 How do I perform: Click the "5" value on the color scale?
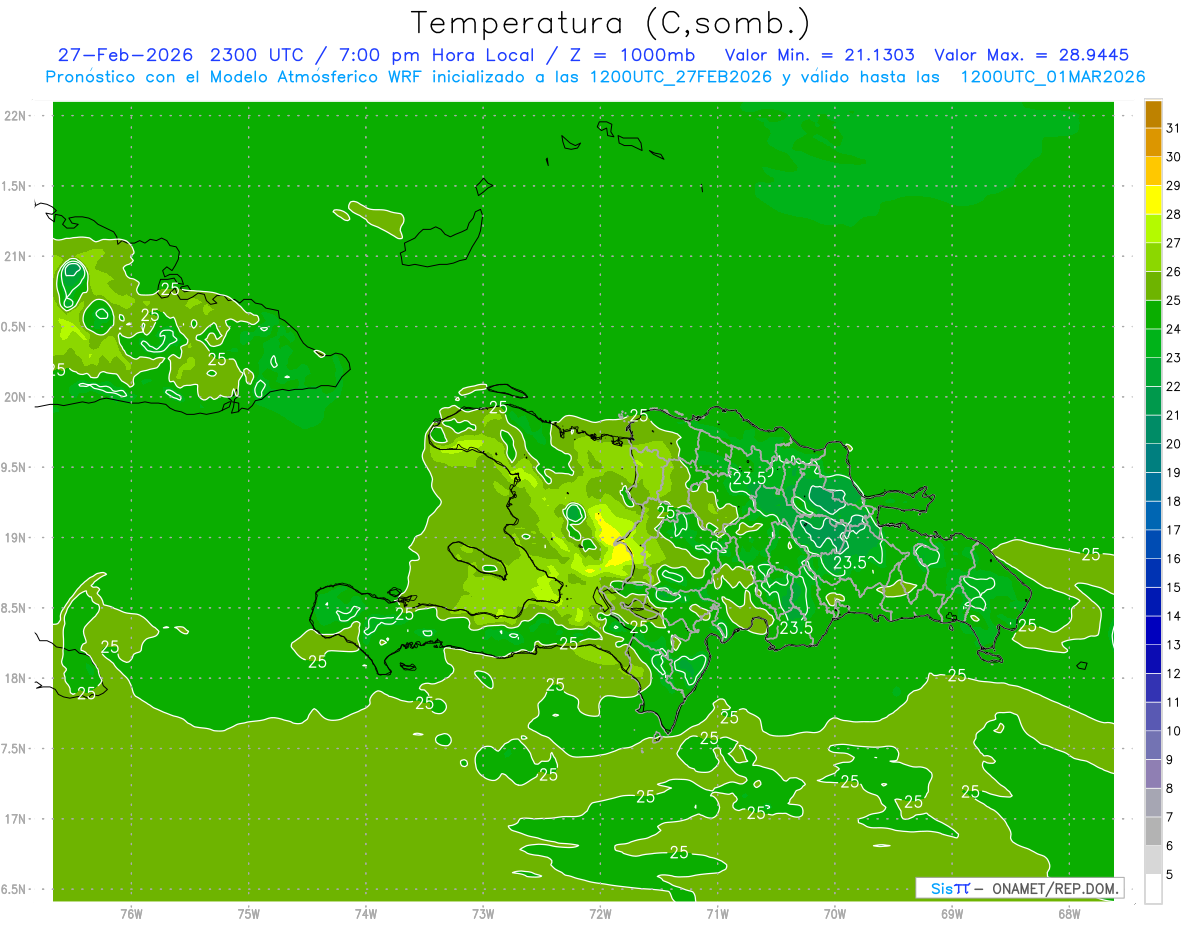[1170, 874]
